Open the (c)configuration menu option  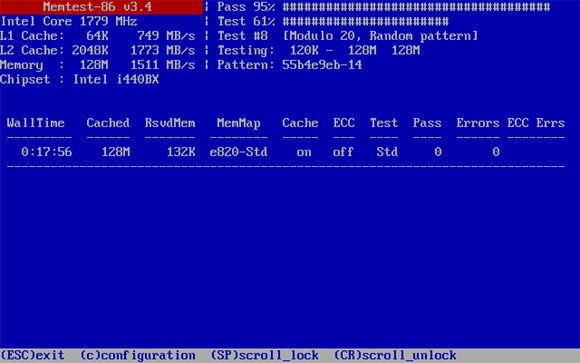pyautogui.click(x=138, y=356)
